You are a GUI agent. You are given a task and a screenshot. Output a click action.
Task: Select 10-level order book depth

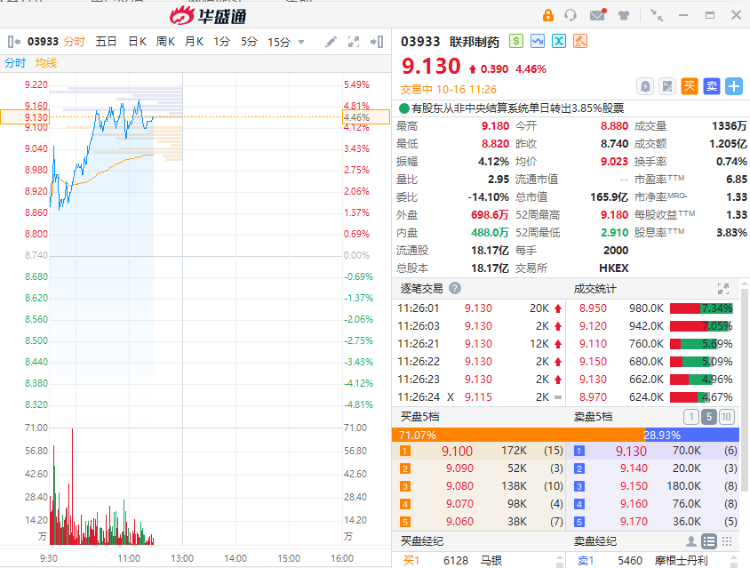[727, 416]
